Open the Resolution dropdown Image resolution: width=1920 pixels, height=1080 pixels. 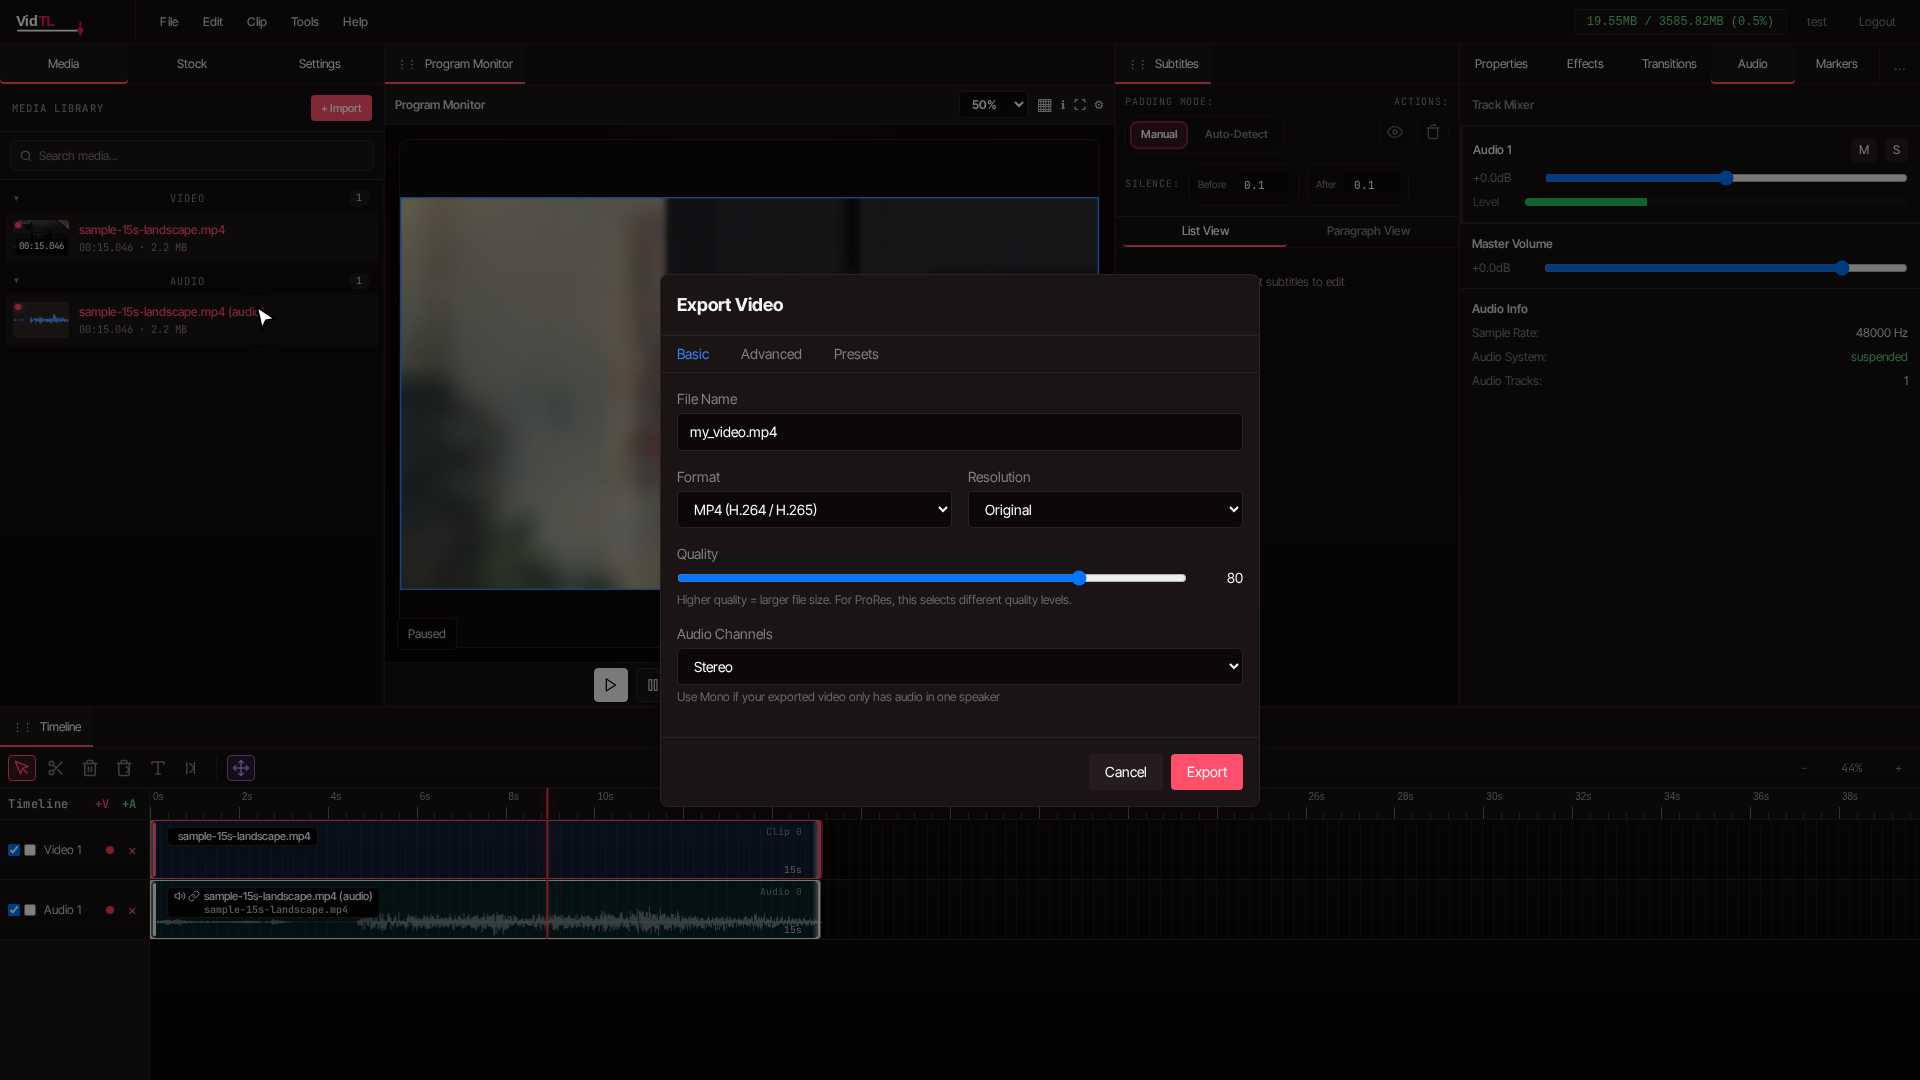point(1105,510)
